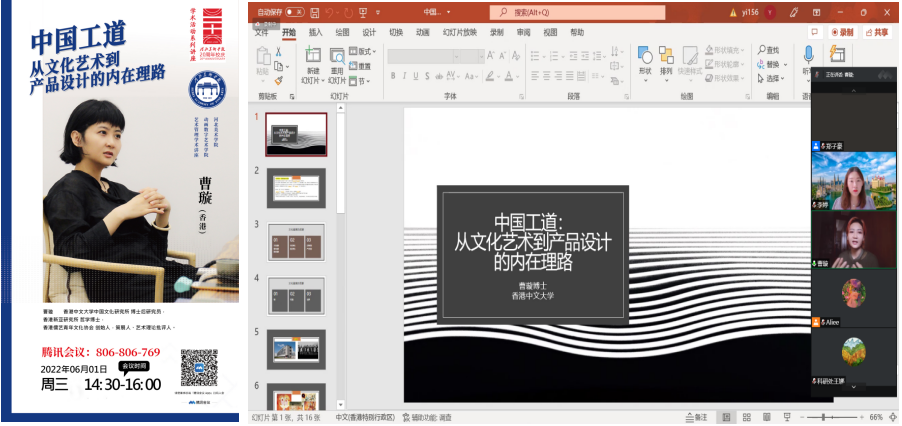Image resolution: width=902 pixels, height=426 pixels.
Task: Open the comments pane icon
Action: tap(814, 32)
